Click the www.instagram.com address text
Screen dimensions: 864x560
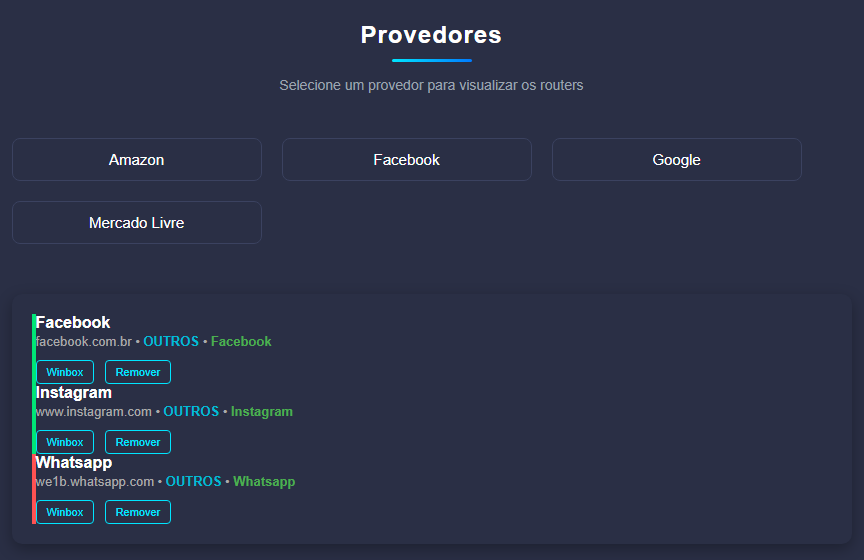(94, 411)
